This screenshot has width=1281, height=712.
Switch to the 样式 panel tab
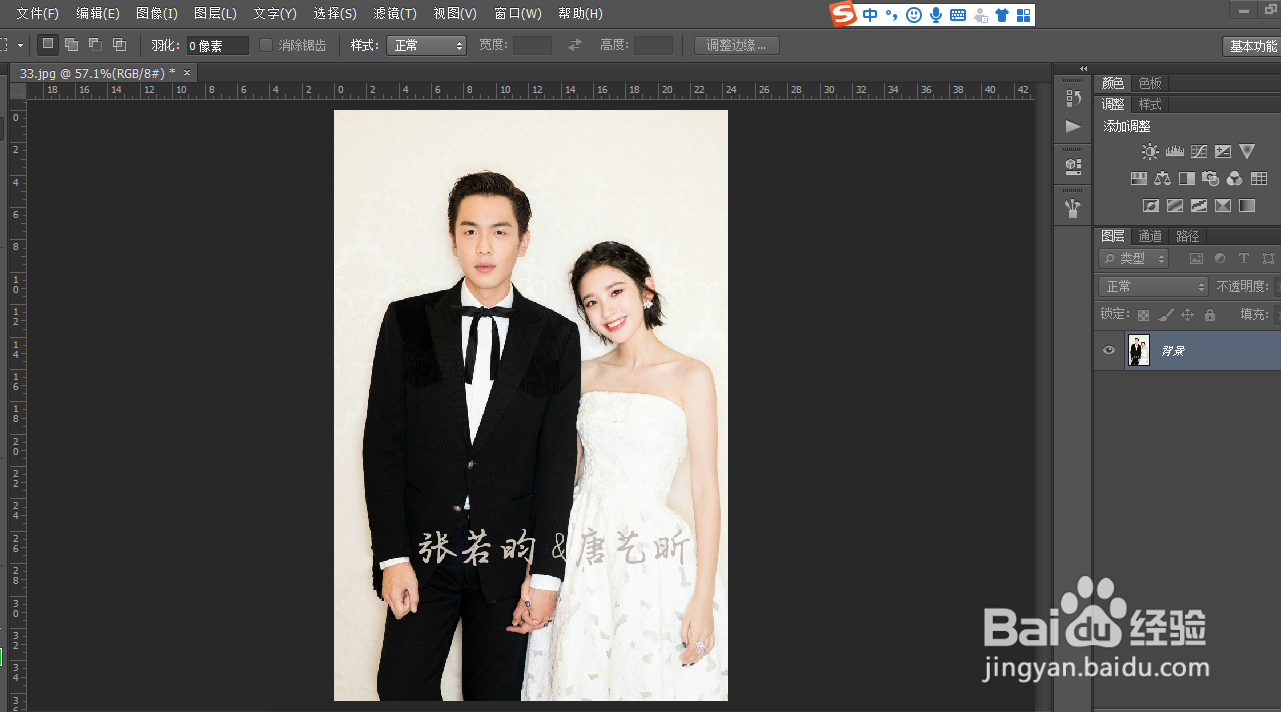pos(1150,104)
